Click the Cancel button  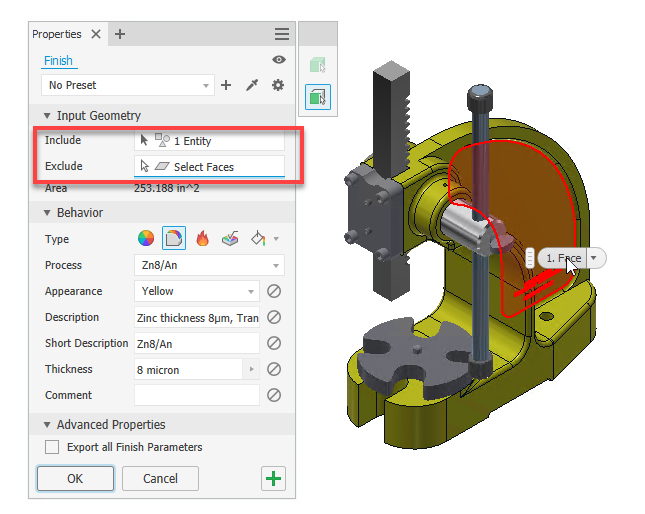(x=160, y=478)
